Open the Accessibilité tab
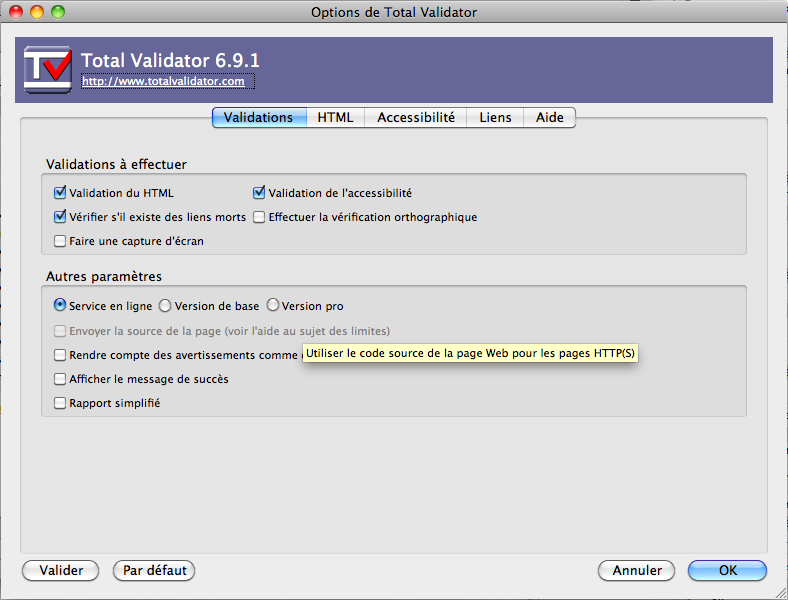The height and width of the screenshot is (600, 788). (x=416, y=118)
